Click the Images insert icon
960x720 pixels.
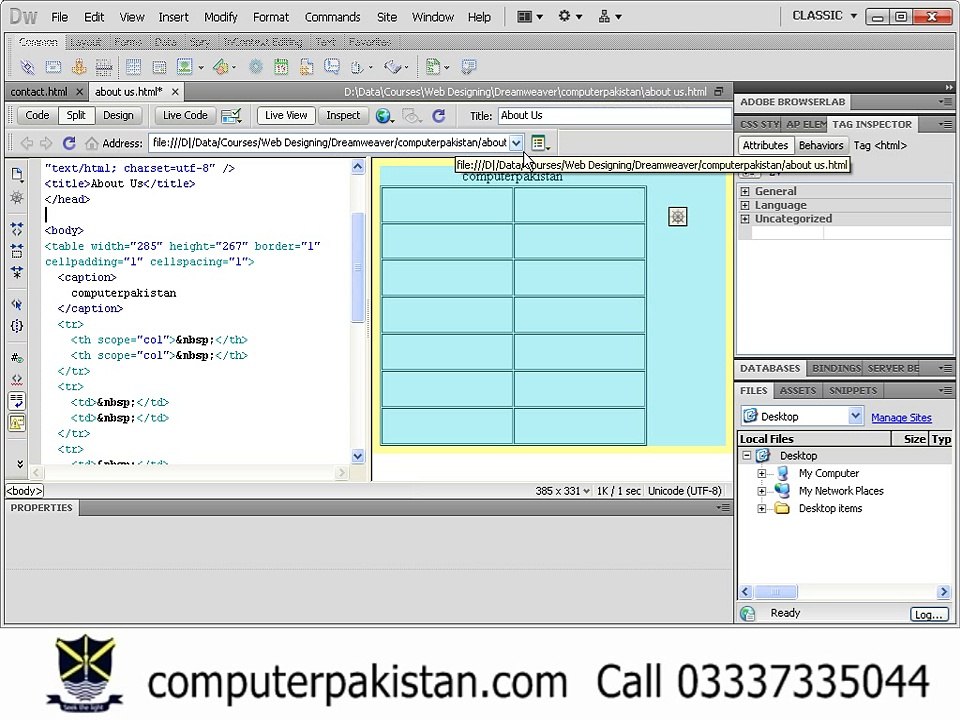point(185,66)
